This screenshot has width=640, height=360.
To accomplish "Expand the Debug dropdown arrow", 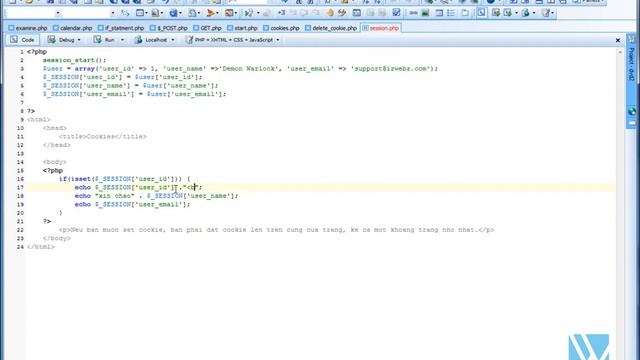I will coord(79,40).
